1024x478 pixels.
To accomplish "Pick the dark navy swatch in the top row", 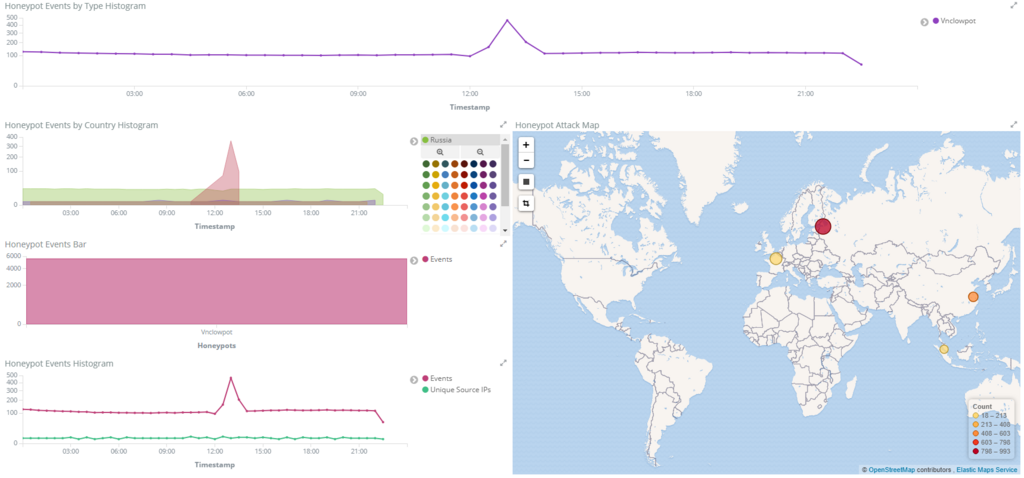I will point(473,164).
